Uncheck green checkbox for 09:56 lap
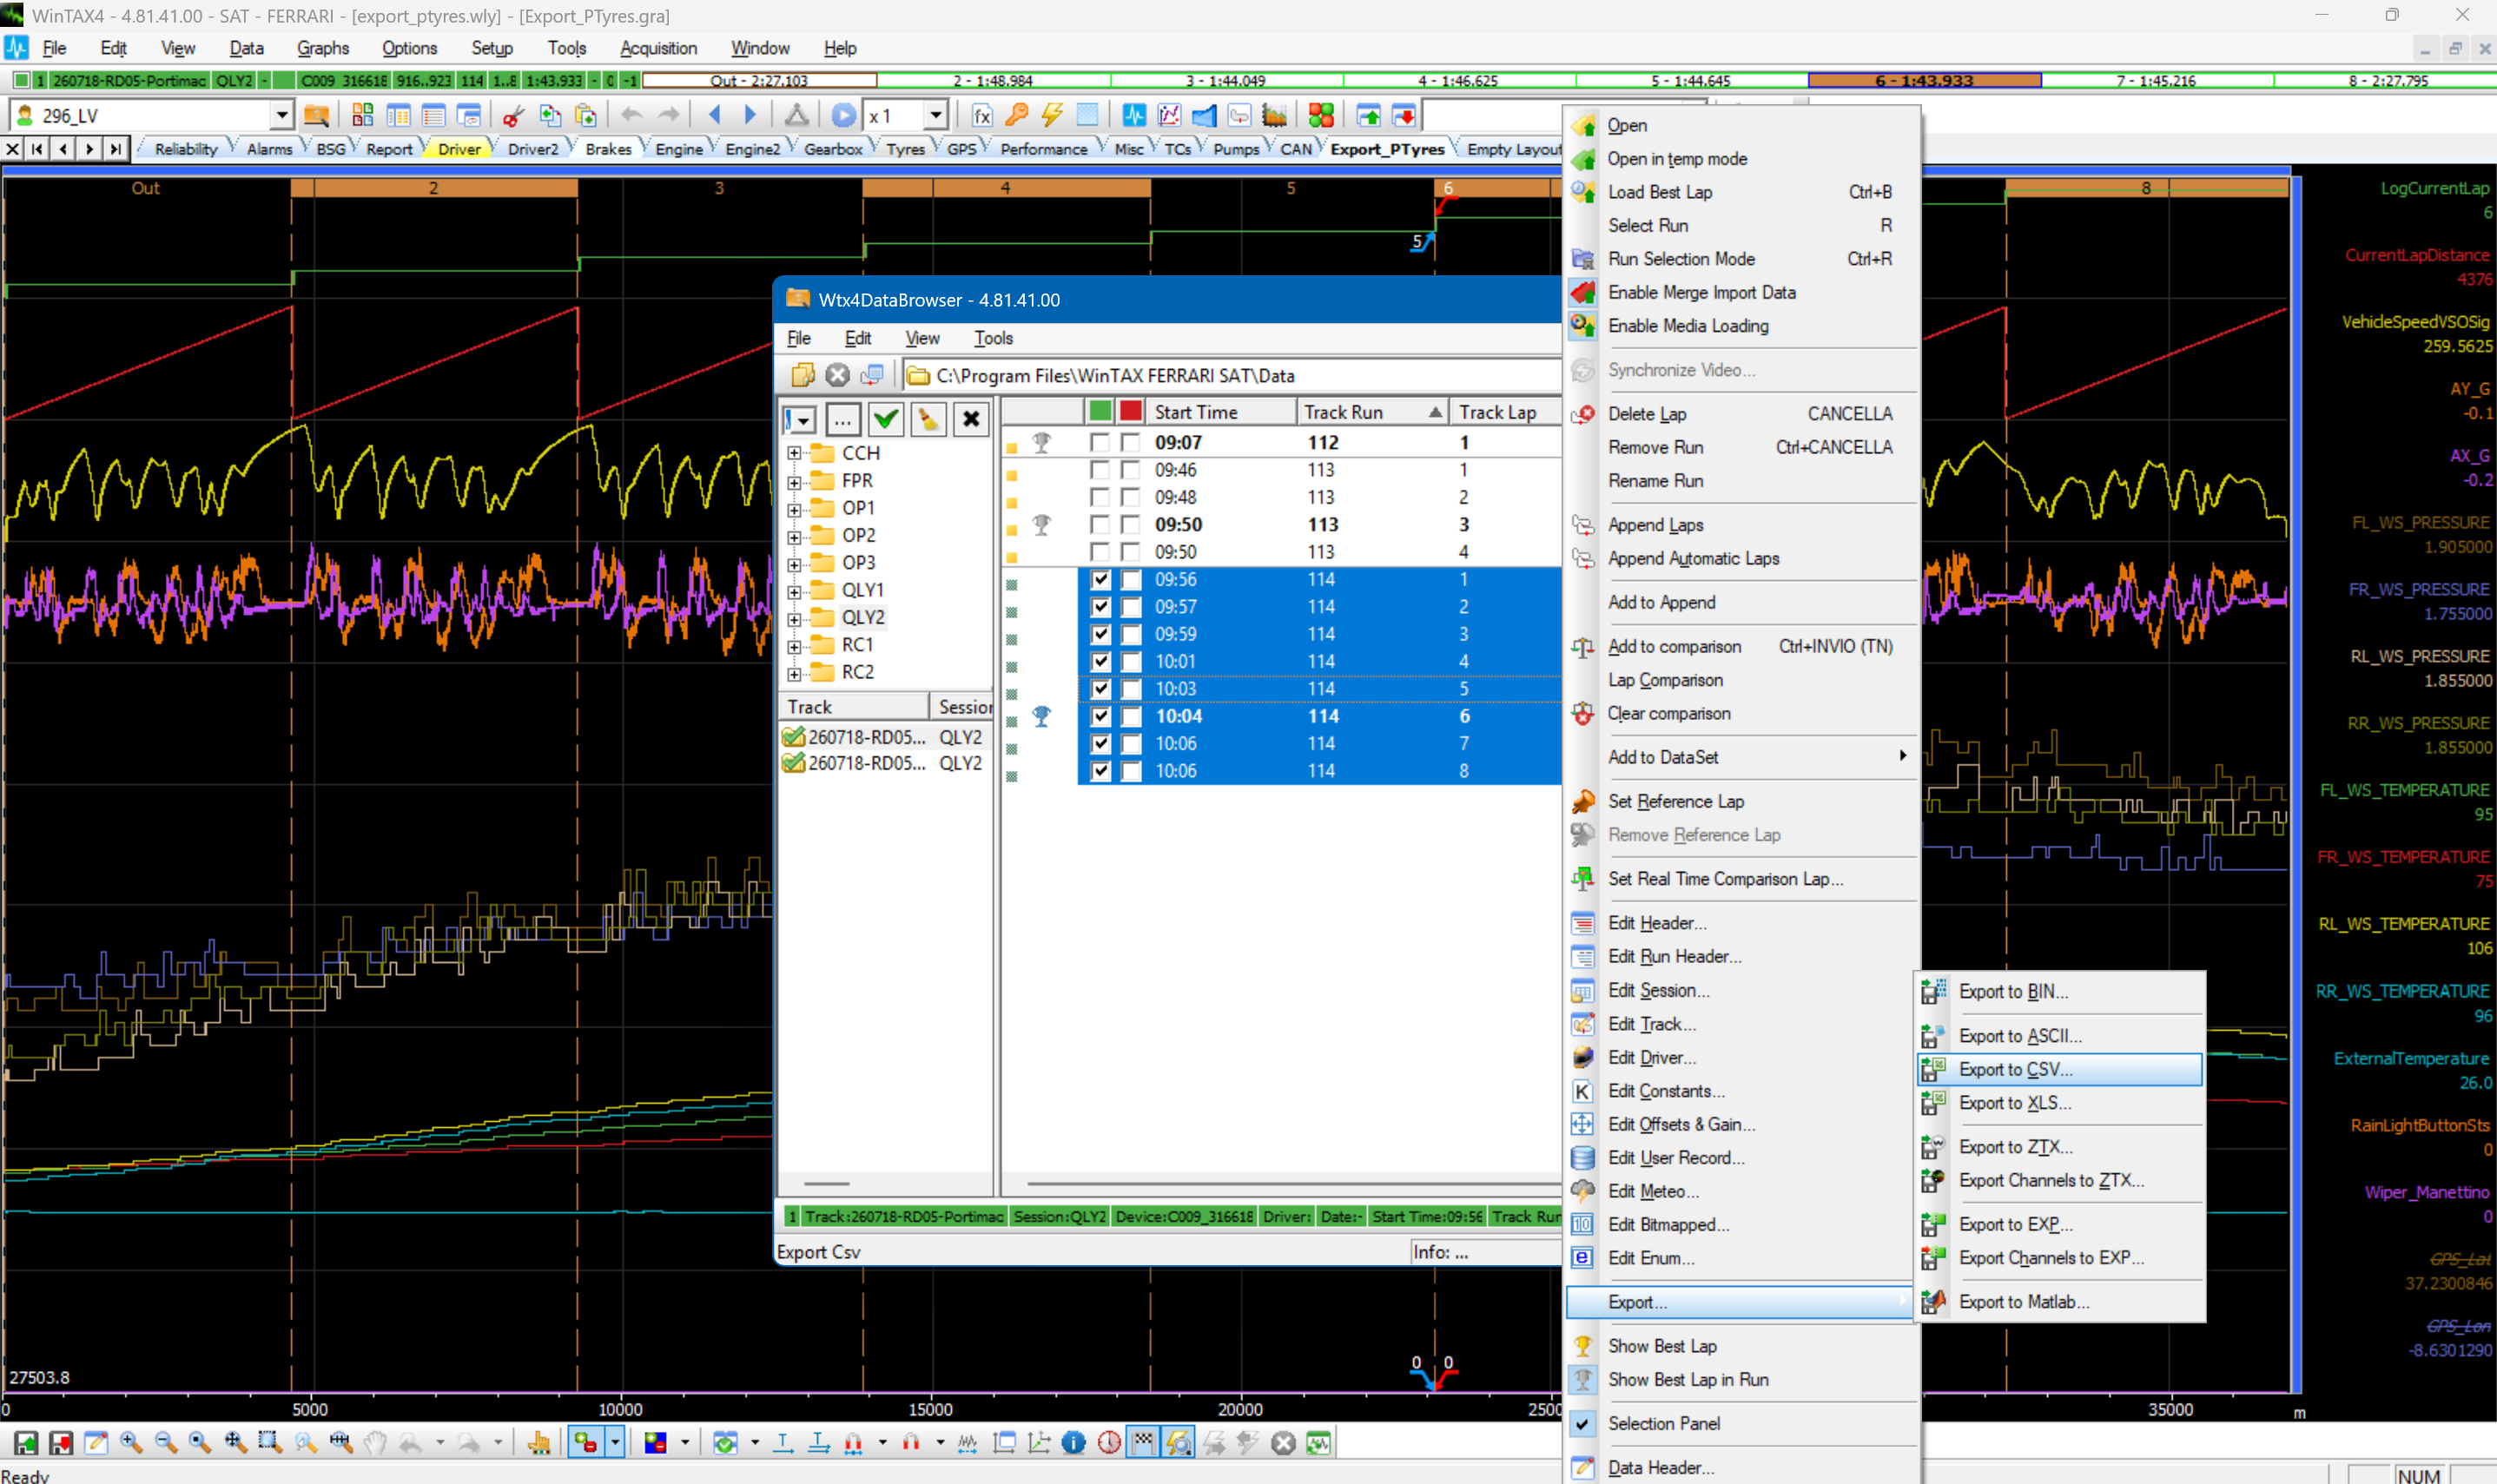The image size is (2497, 1484). pyautogui.click(x=1100, y=579)
